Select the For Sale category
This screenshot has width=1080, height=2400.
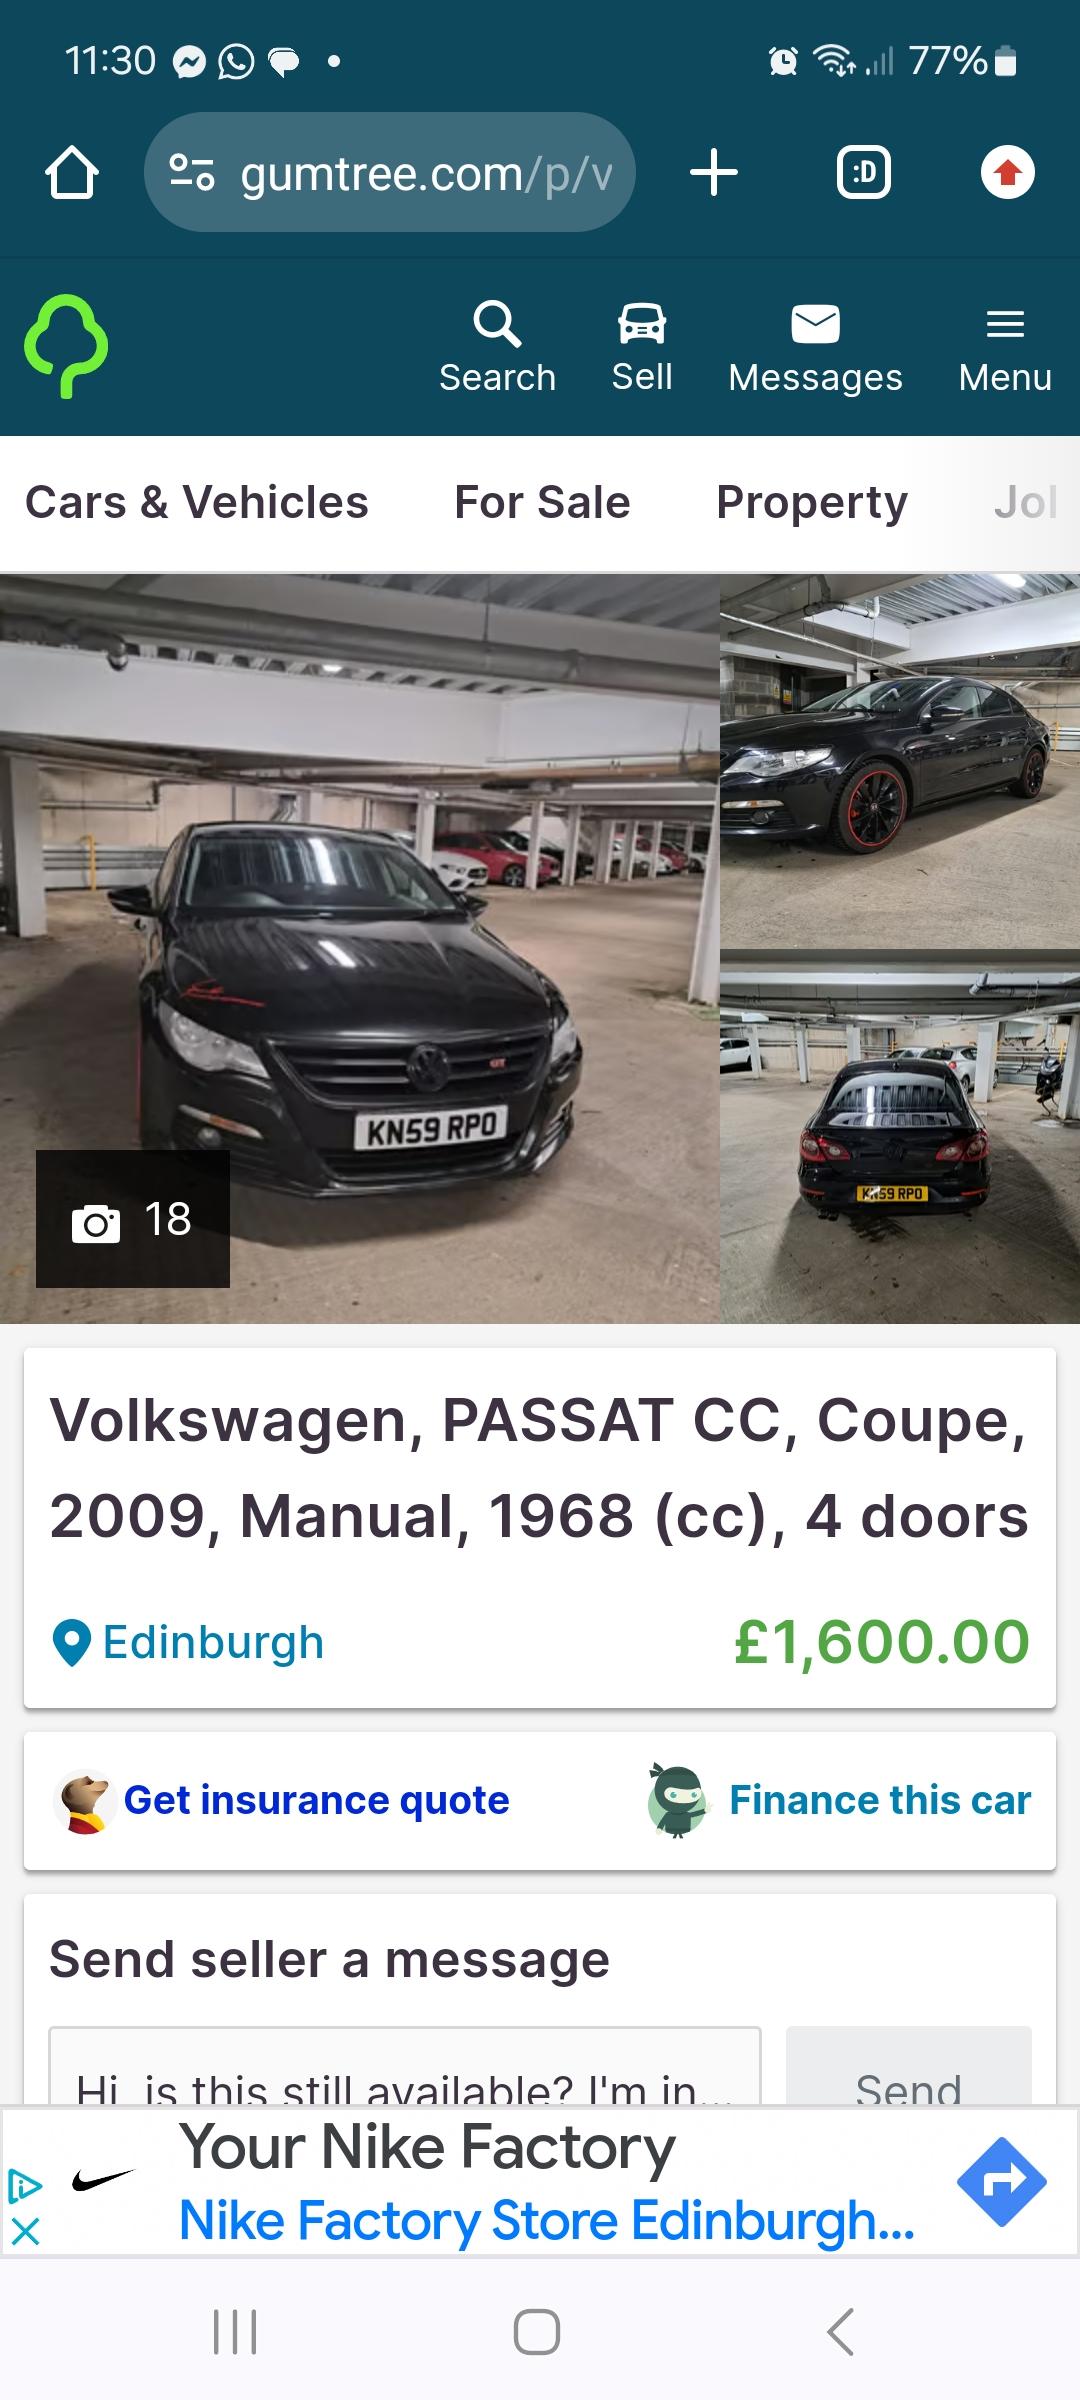[x=542, y=502]
